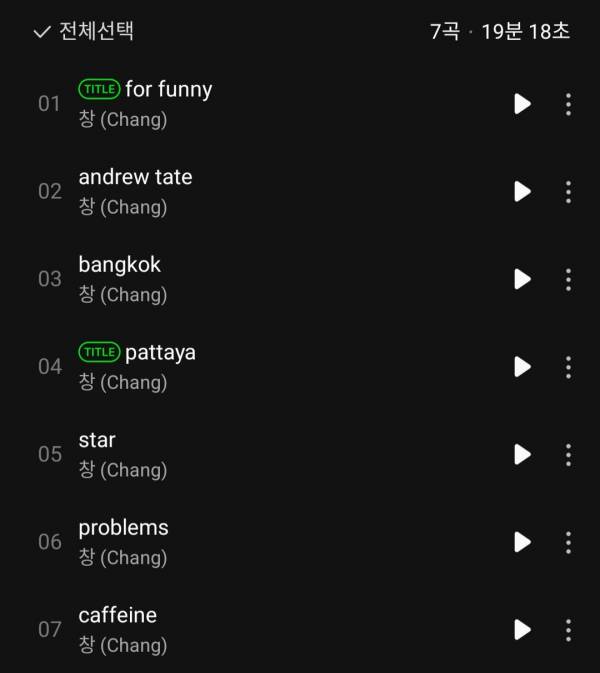This screenshot has width=600, height=673.
Task: Play the 'andrew tate' track
Action: tap(522, 191)
